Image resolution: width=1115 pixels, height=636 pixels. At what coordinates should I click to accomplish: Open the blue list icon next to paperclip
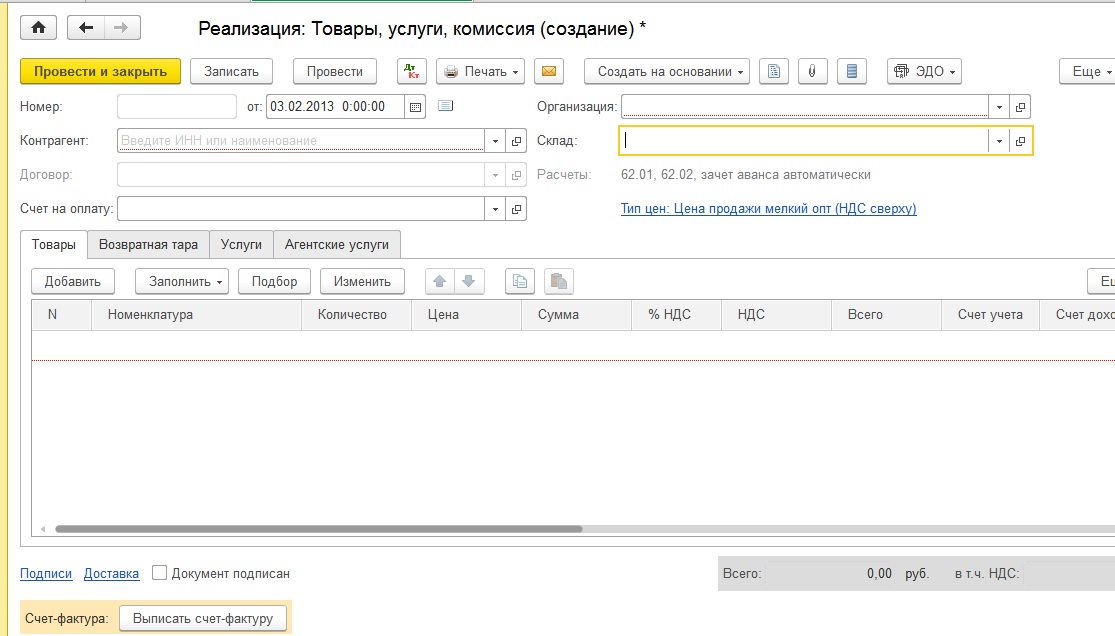pyautogui.click(x=852, y=71)
